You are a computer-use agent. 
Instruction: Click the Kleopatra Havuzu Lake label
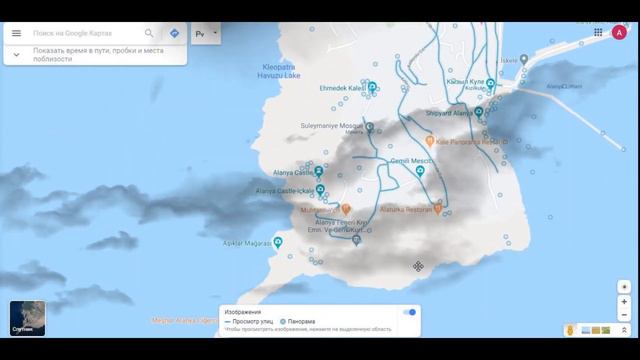[279, 71]
